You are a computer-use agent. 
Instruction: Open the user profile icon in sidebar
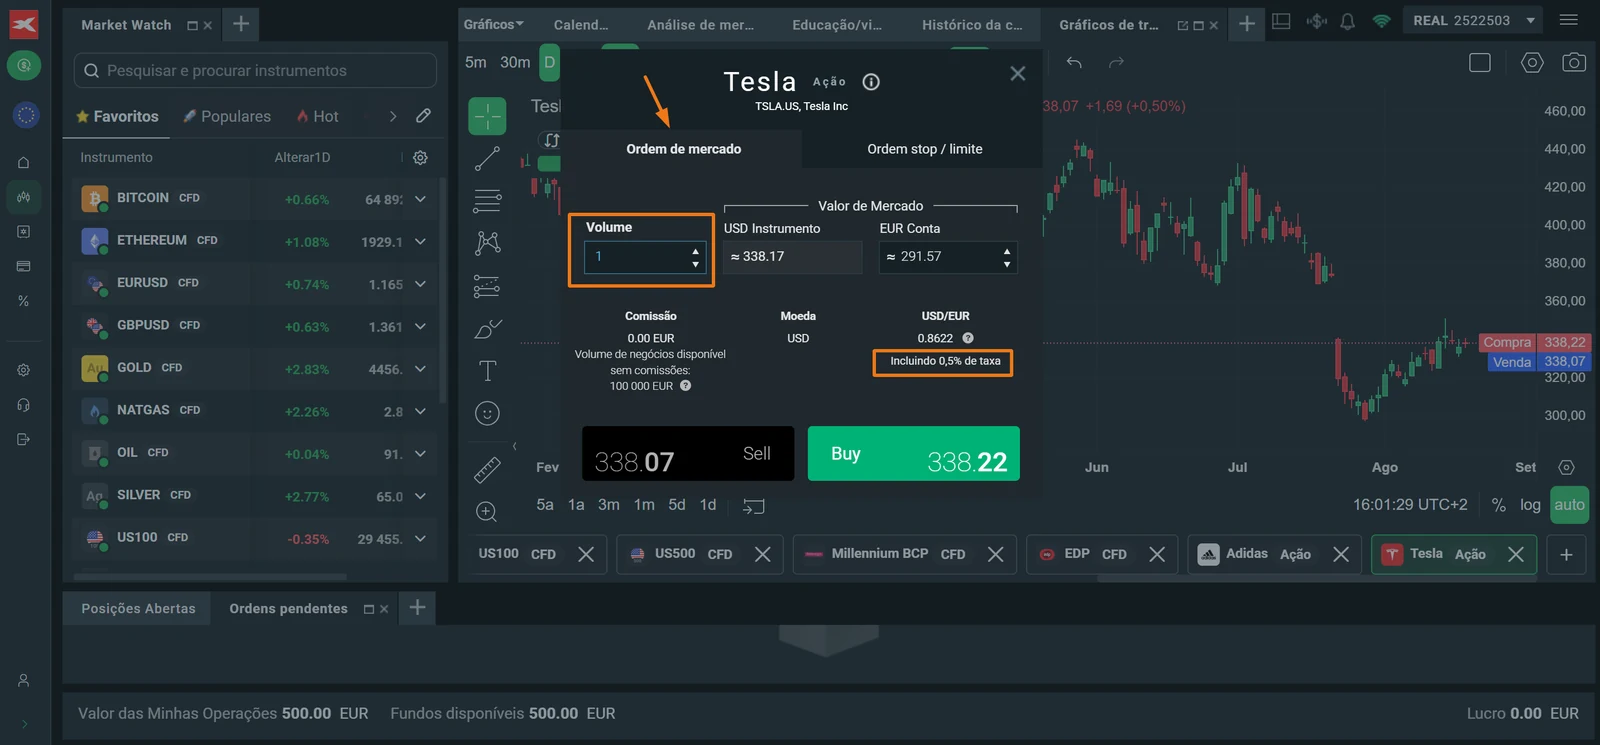click(x=24, y=680)
